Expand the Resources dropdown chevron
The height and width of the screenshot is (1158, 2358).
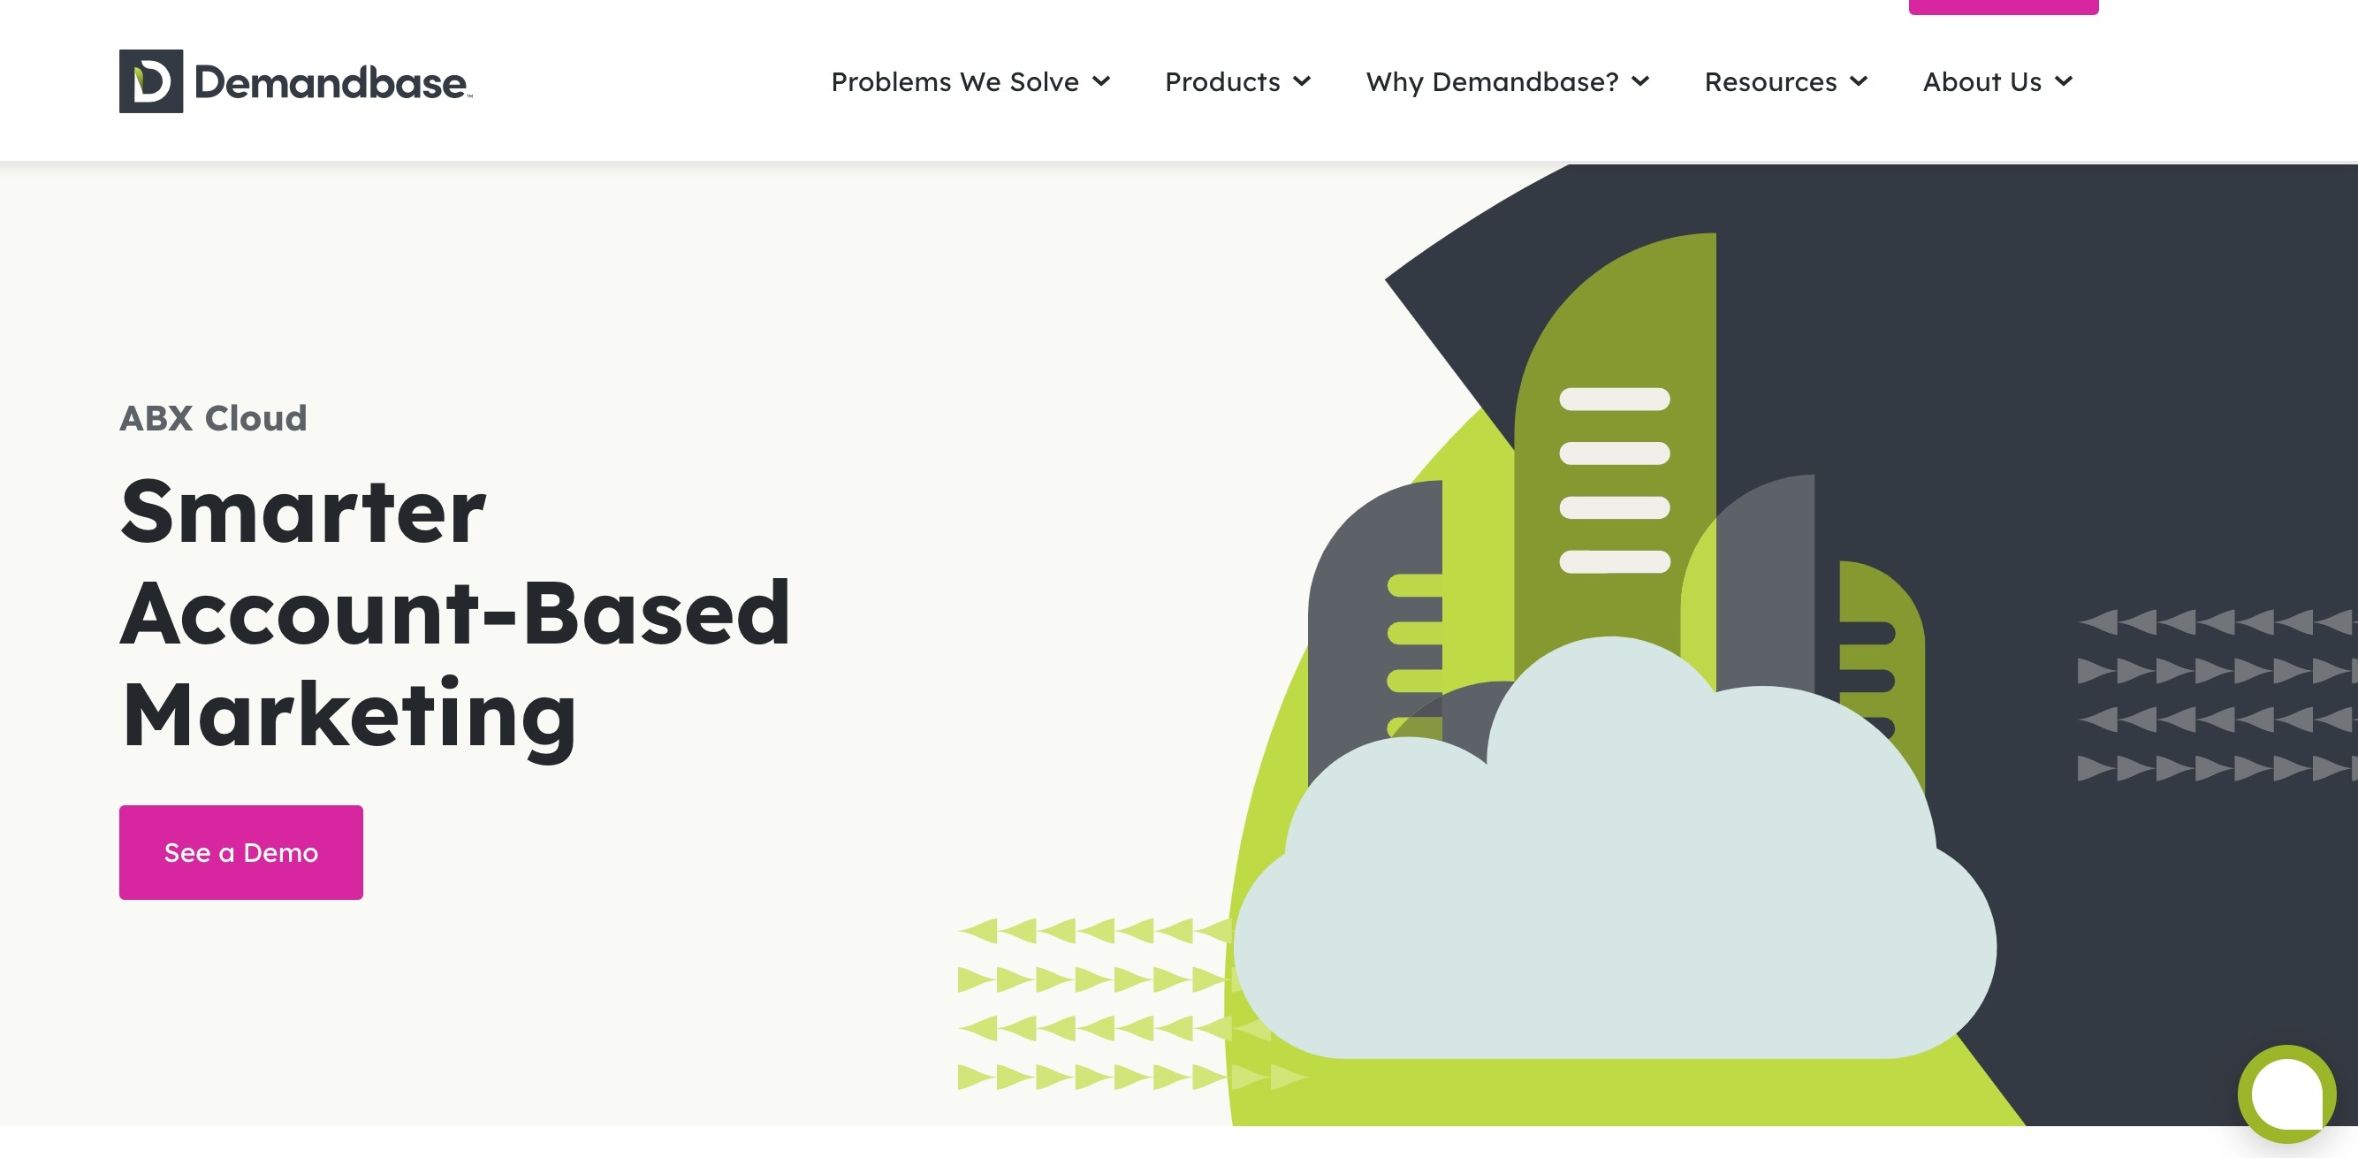coord(1861,83)
